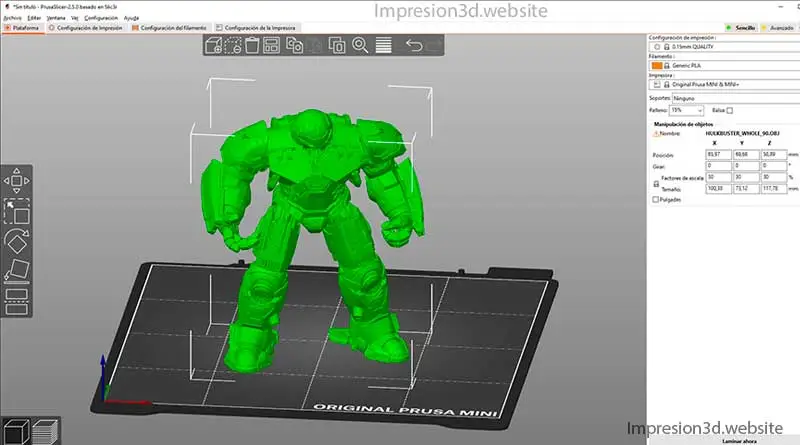
Task: Click the Posición Z input field
Action: (x=774, y=155)
